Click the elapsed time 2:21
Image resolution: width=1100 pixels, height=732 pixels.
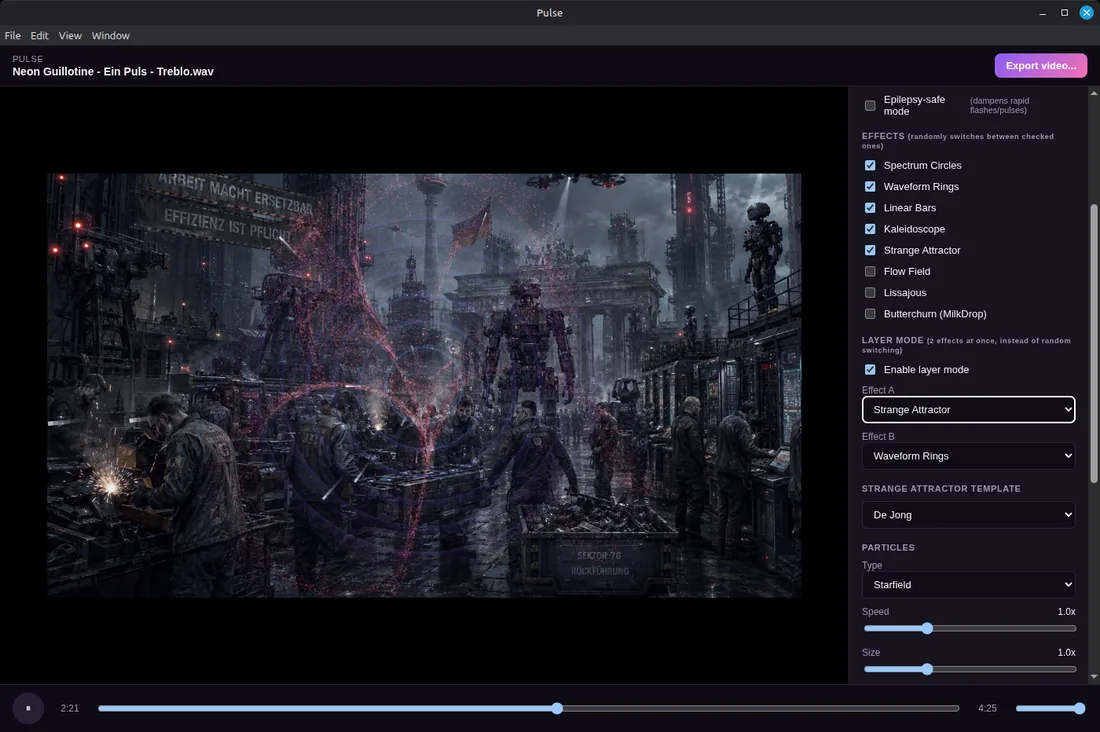click(69, 708)
